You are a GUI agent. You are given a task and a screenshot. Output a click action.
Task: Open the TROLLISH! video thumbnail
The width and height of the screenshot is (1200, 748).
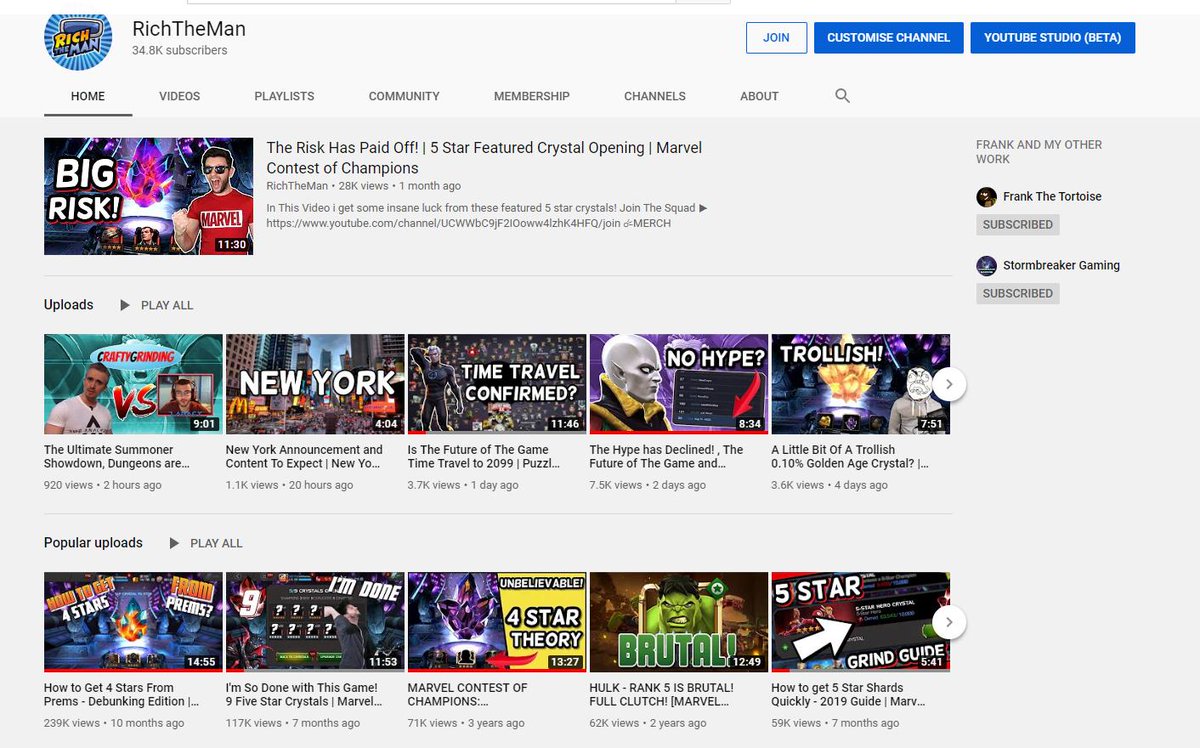[x=860, y=384]
